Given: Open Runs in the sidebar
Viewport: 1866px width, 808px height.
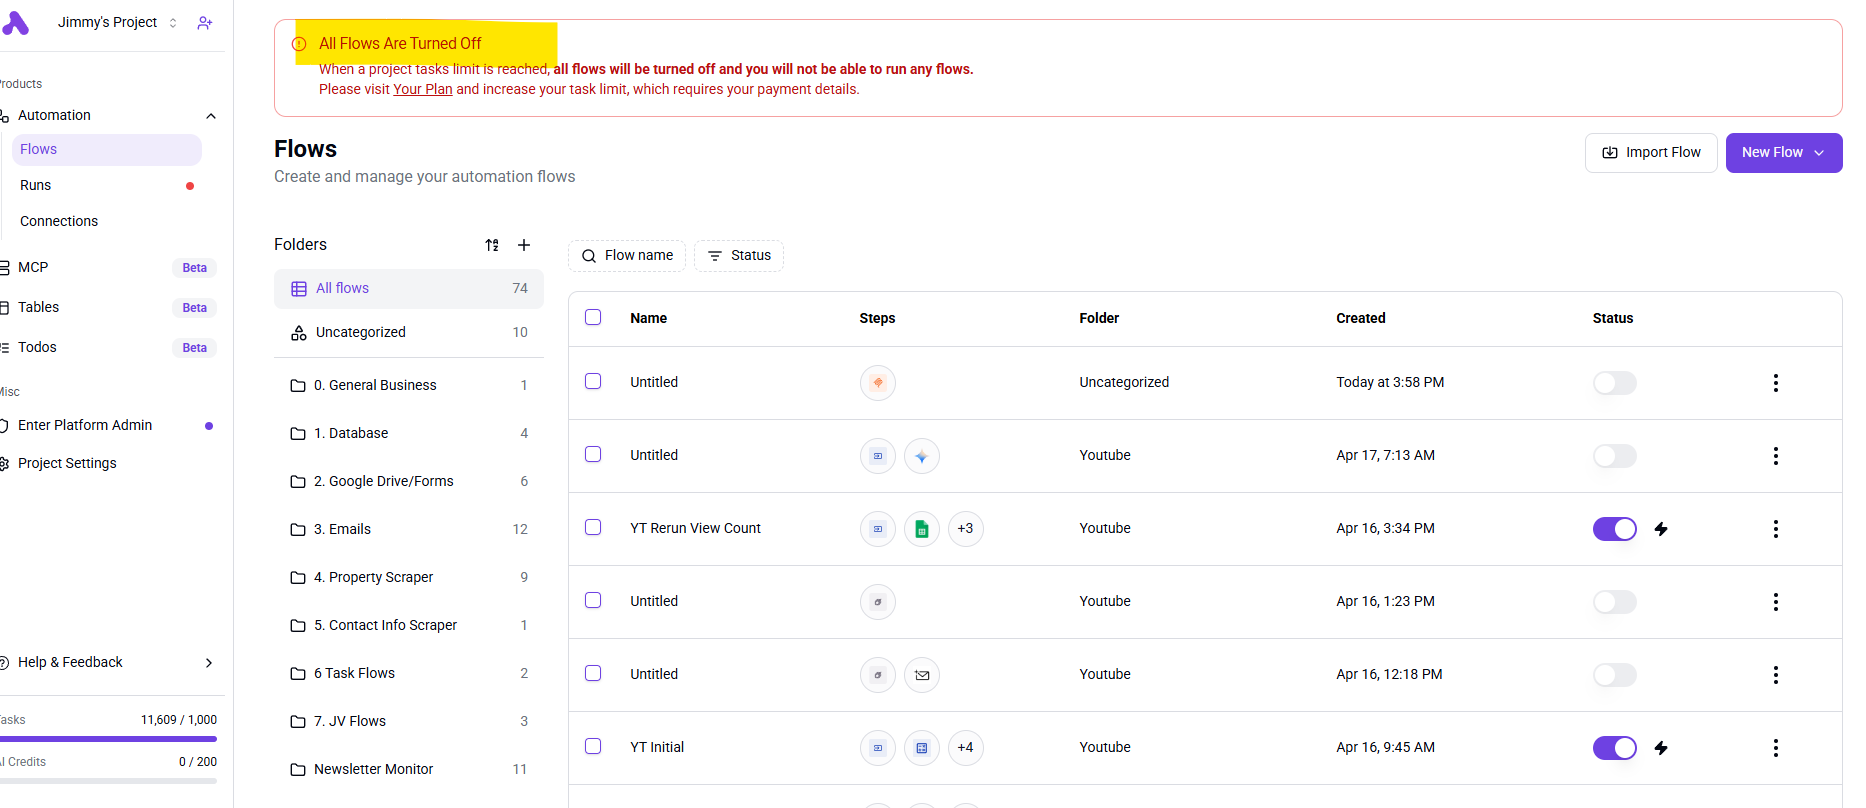Looking at the screenshot, I should 107,186.
